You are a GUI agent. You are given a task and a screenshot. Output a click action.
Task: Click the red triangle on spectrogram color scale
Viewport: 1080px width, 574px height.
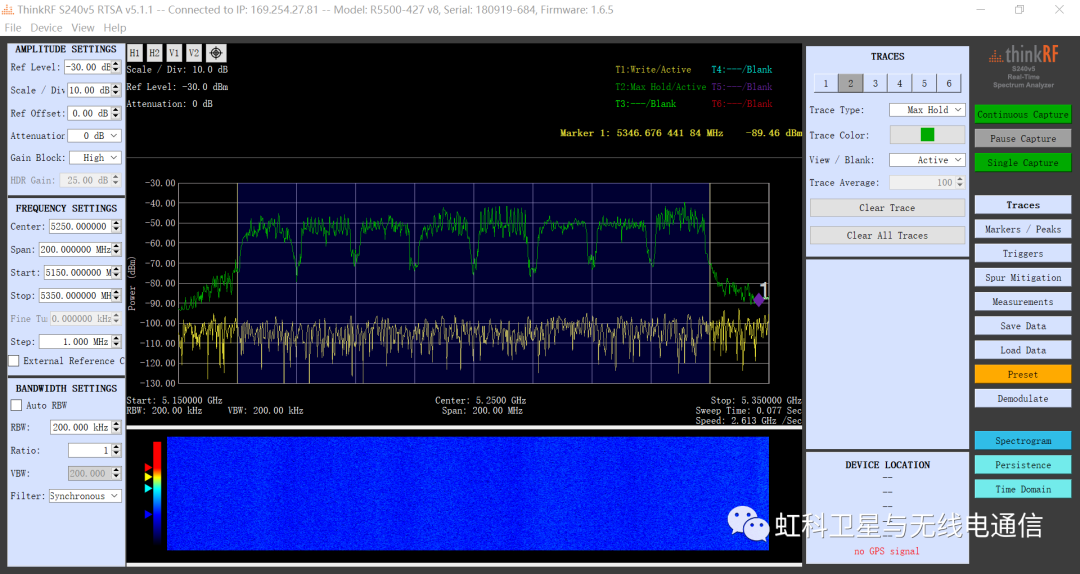pyautogui.click(x=149, y=467)
